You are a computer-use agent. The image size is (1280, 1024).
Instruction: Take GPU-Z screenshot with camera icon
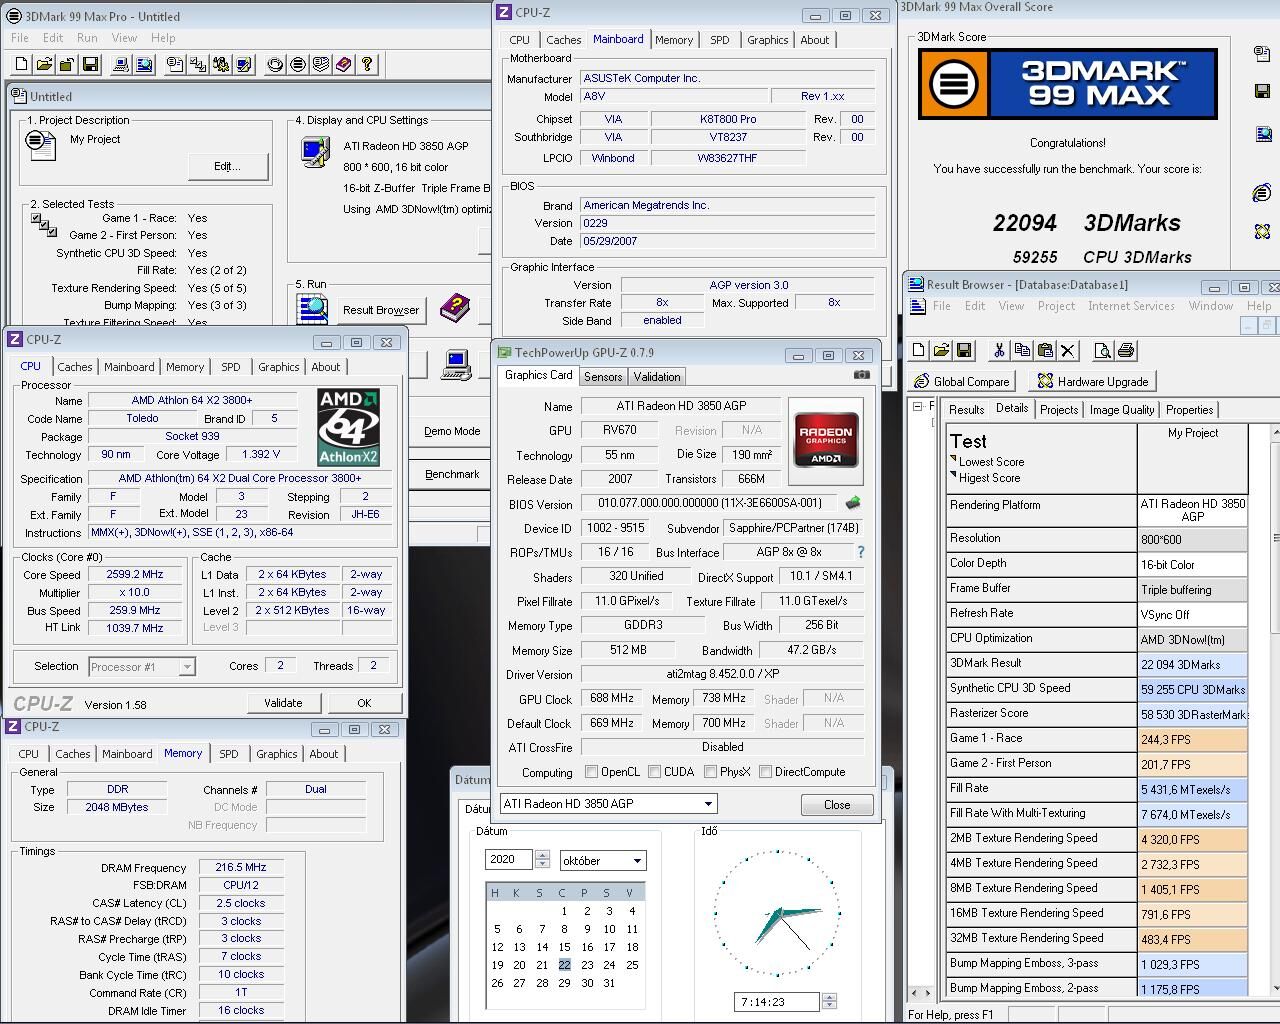pos(861,375)
